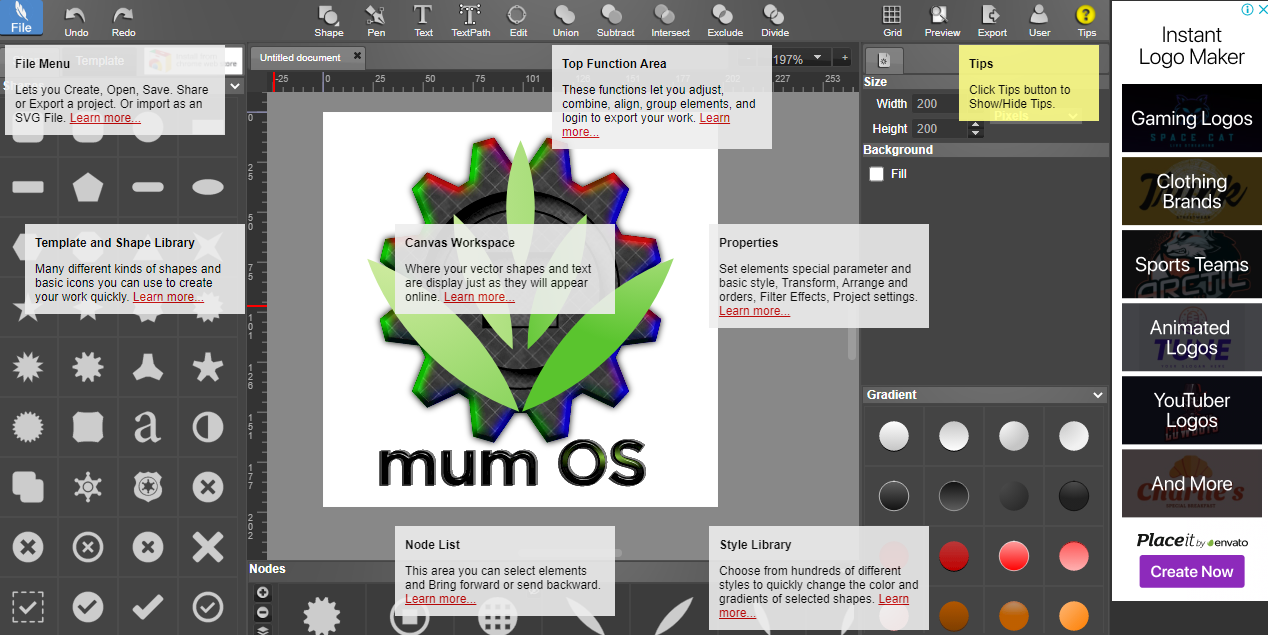Open the zoom percentage dropdown
Screen dimensions: 1268x635
pos(817,57)
